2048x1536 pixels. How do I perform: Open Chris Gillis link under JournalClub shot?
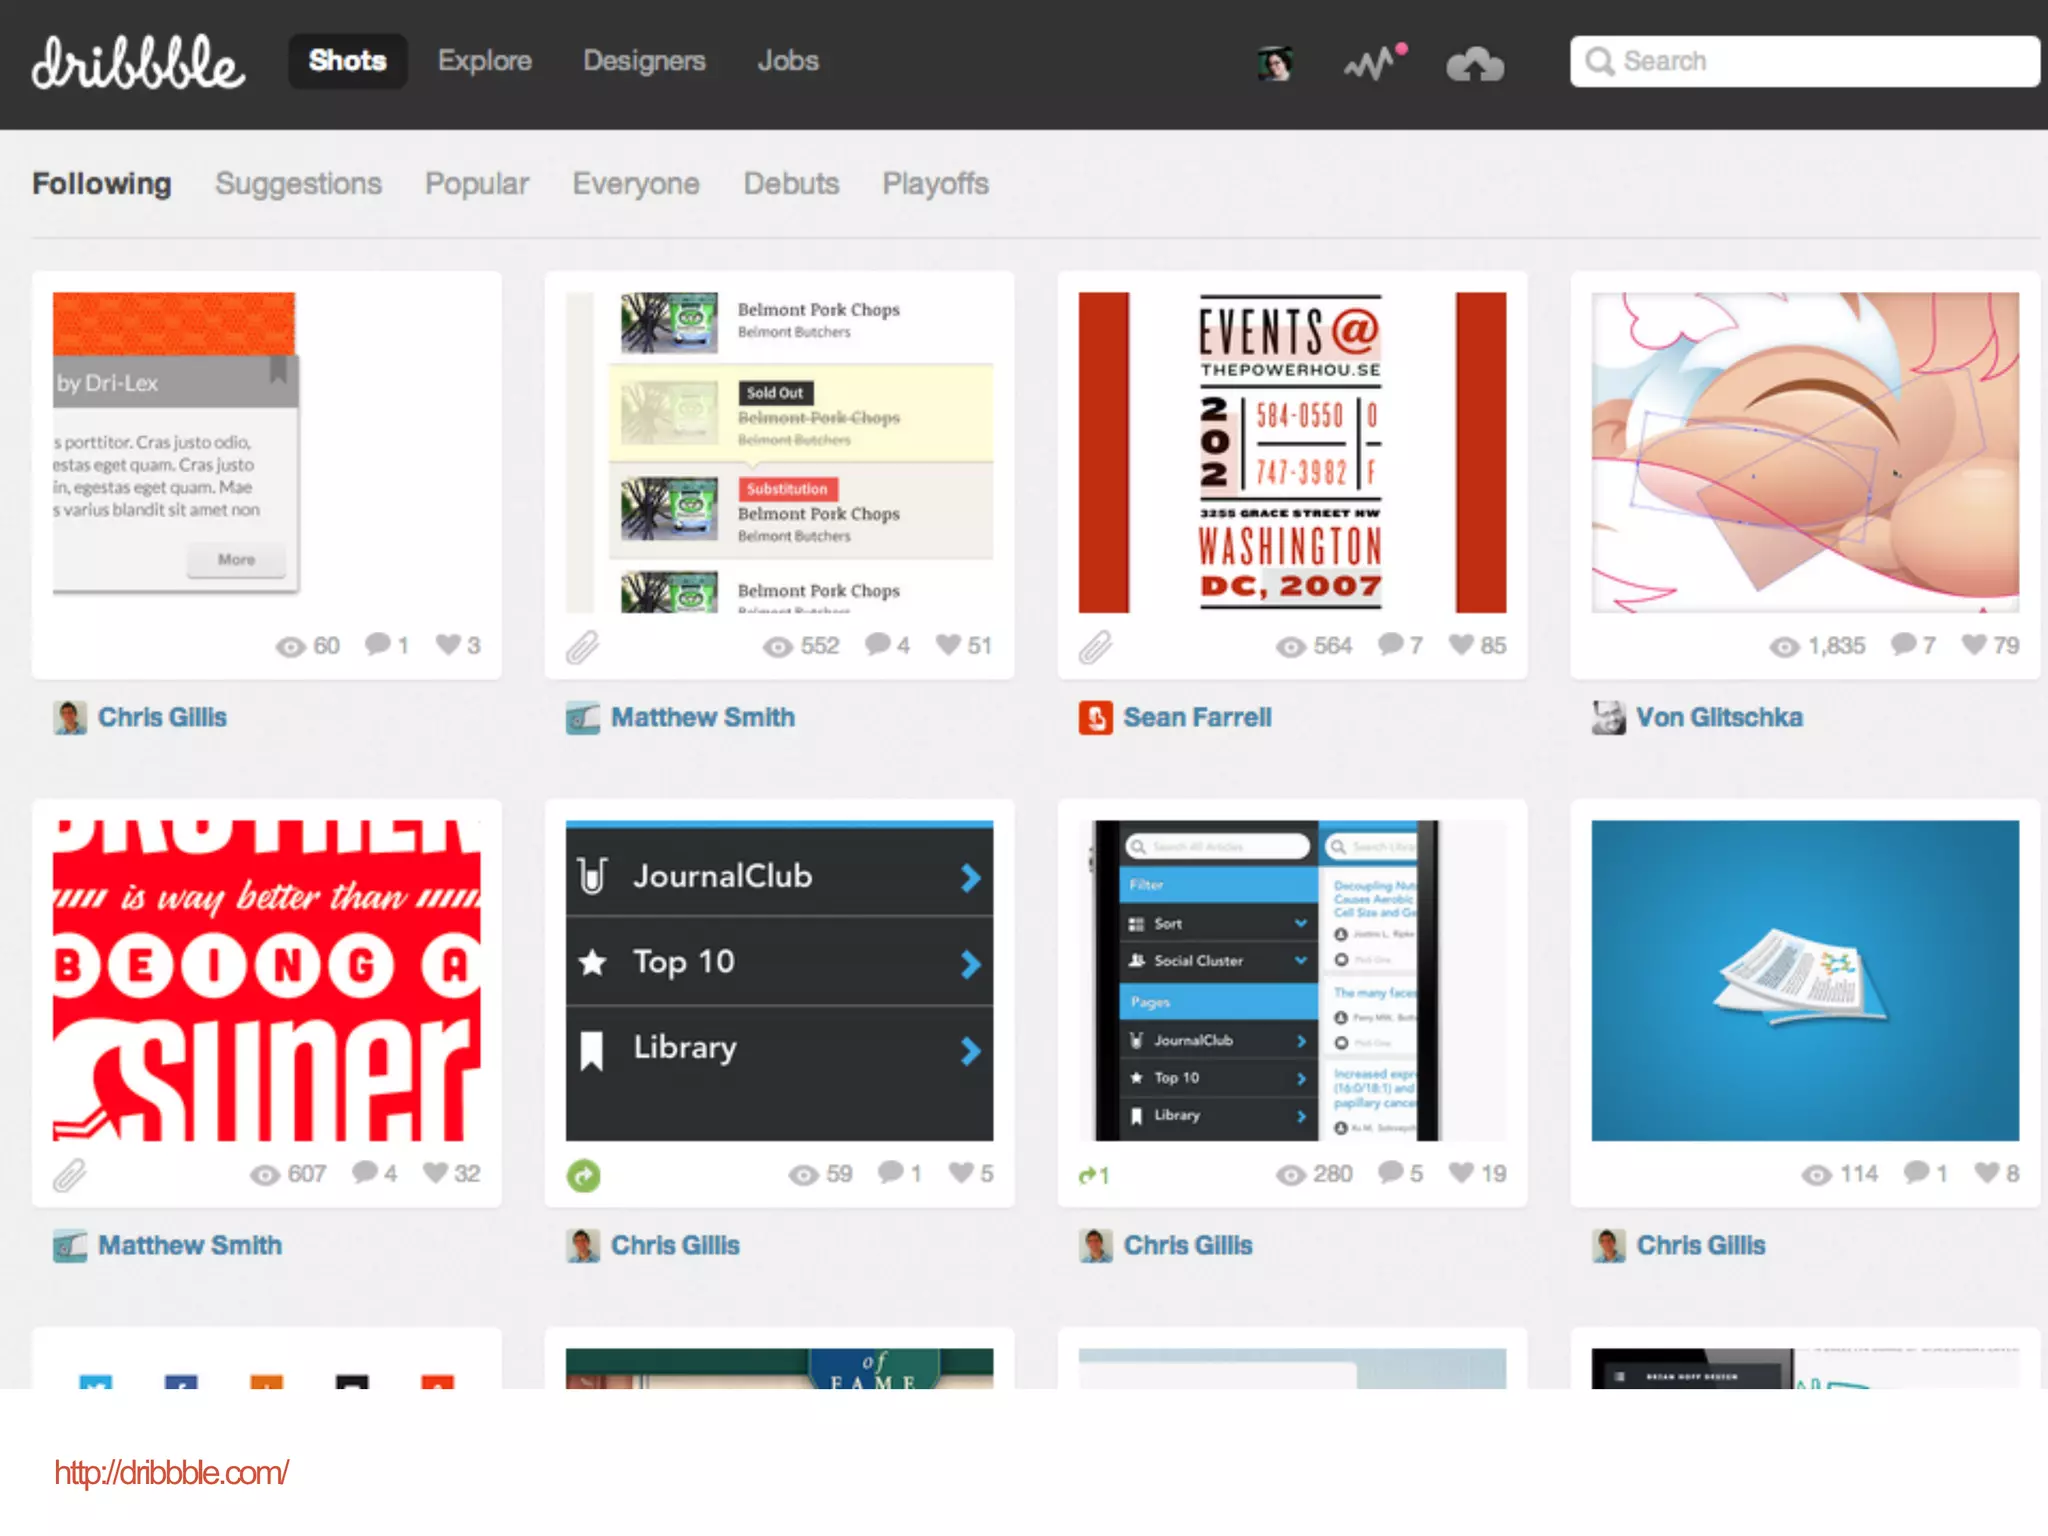click(675, 1246)
